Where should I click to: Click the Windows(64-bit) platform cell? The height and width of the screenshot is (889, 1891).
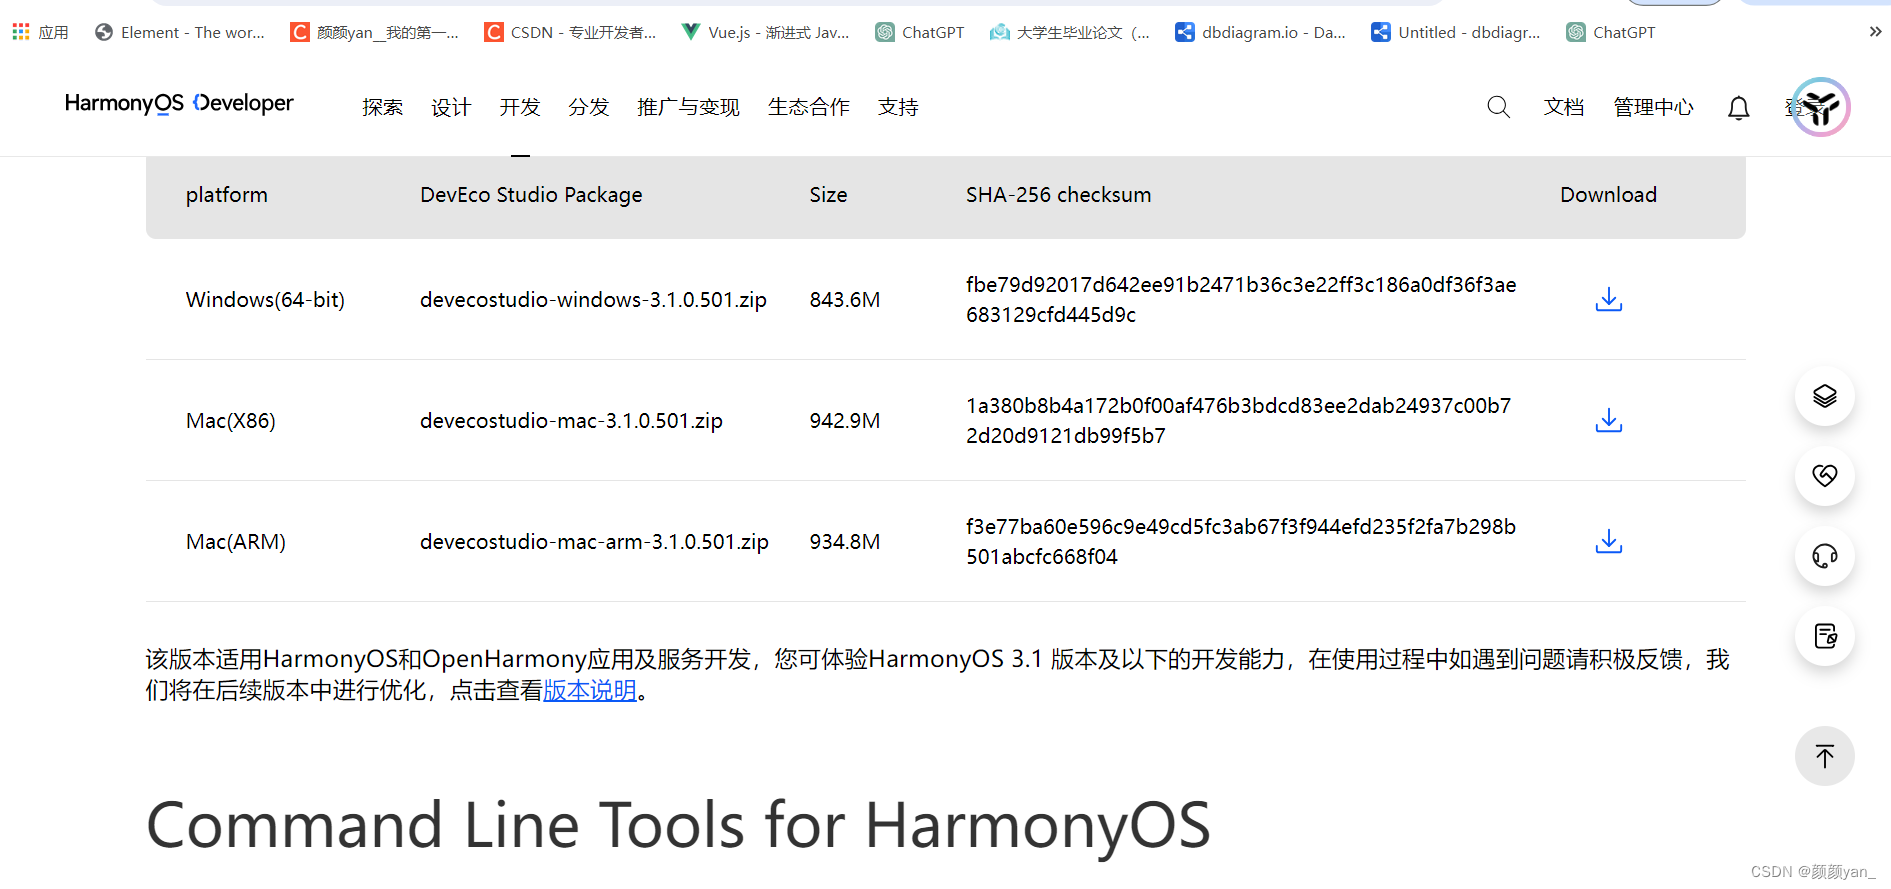265,300
